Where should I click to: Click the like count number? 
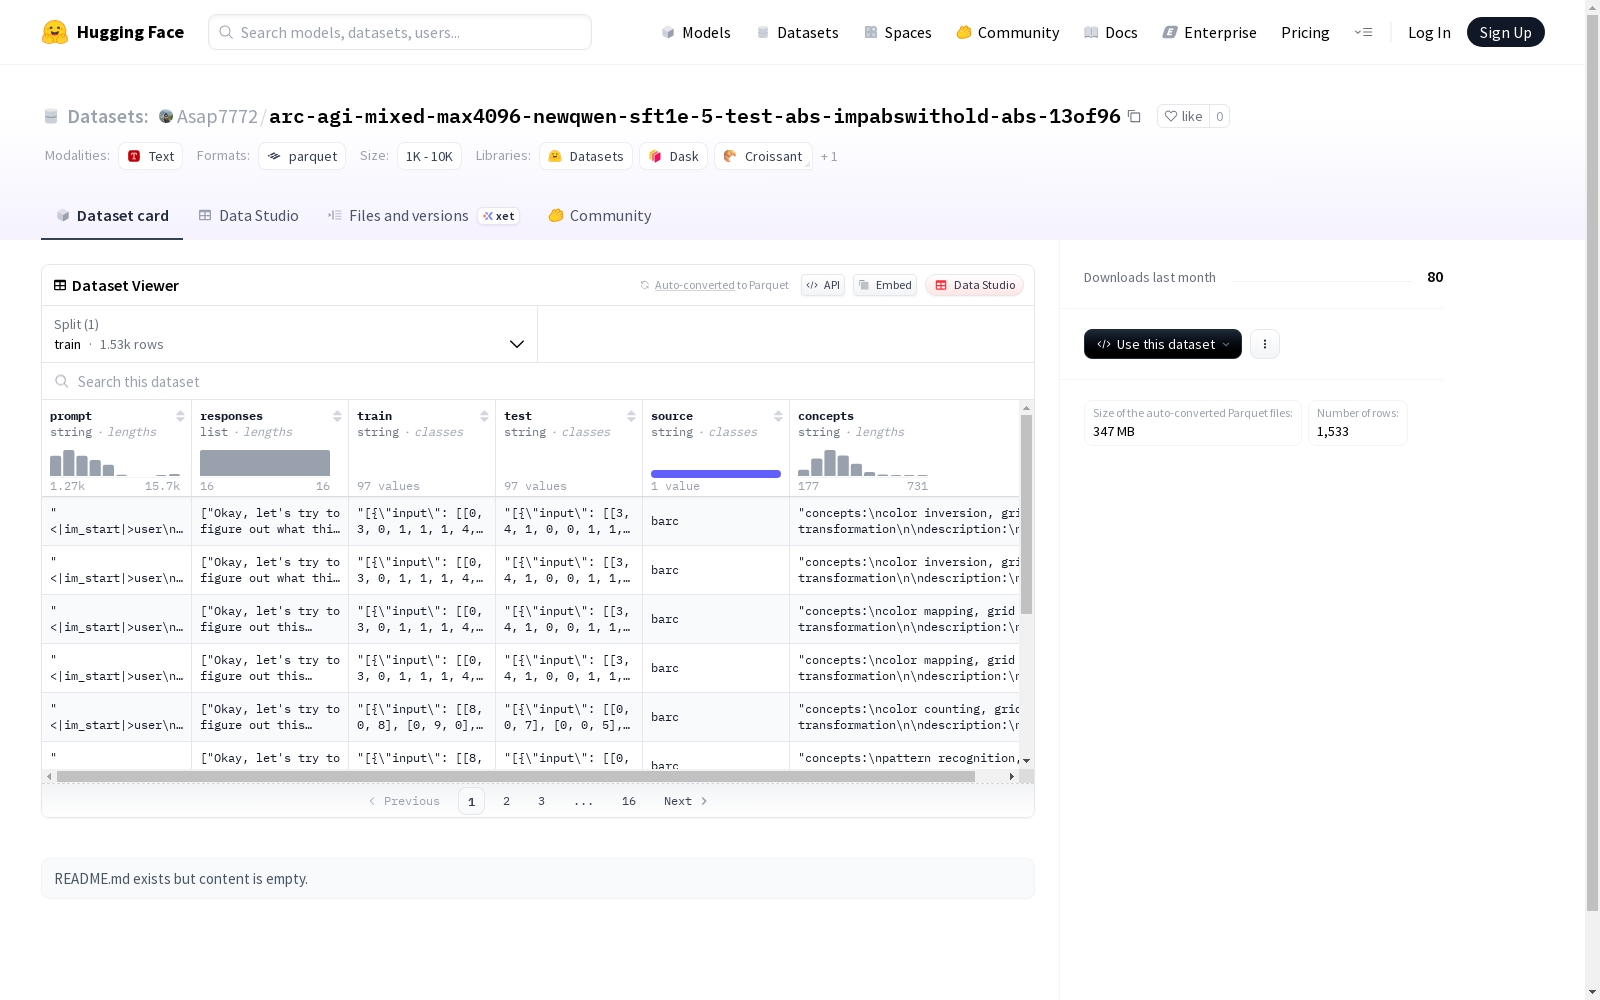(x=1219, y=116)
